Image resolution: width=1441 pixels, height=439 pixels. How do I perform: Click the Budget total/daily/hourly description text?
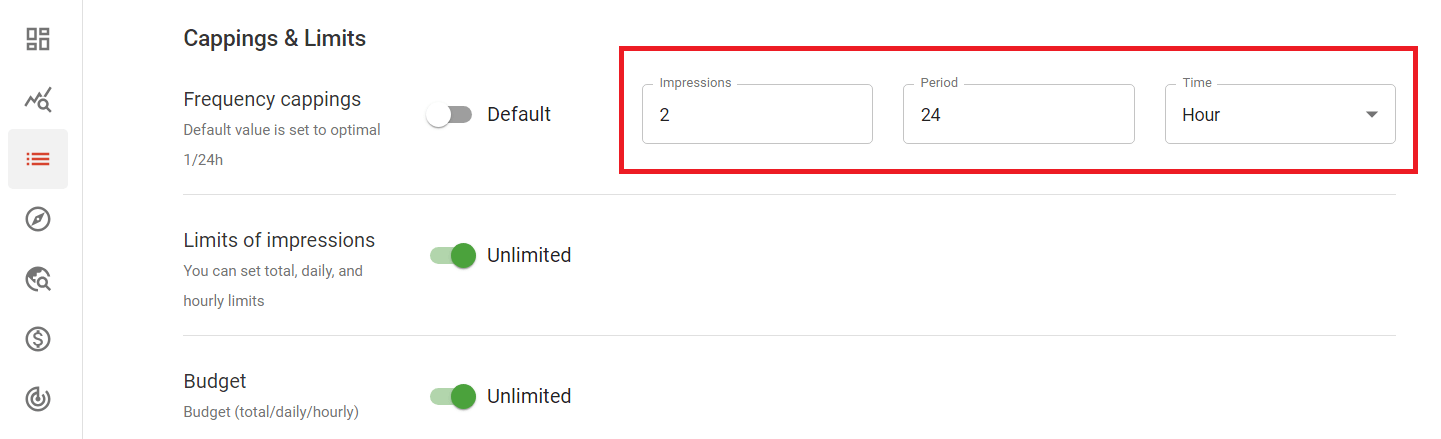[271, 411]
